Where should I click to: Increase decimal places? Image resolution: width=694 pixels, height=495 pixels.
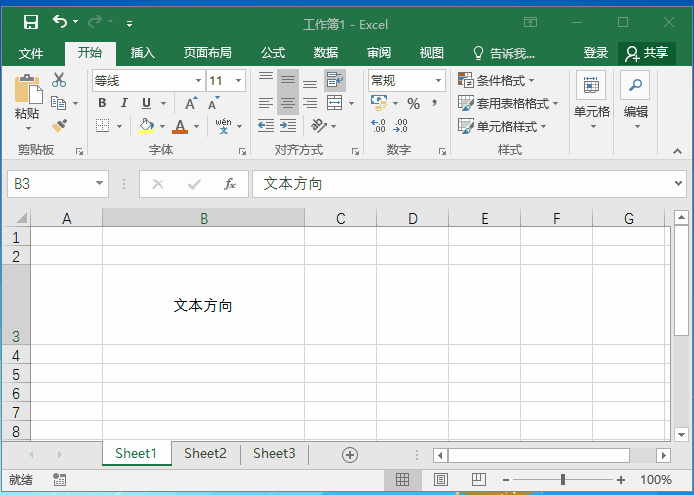click(379, 126)
